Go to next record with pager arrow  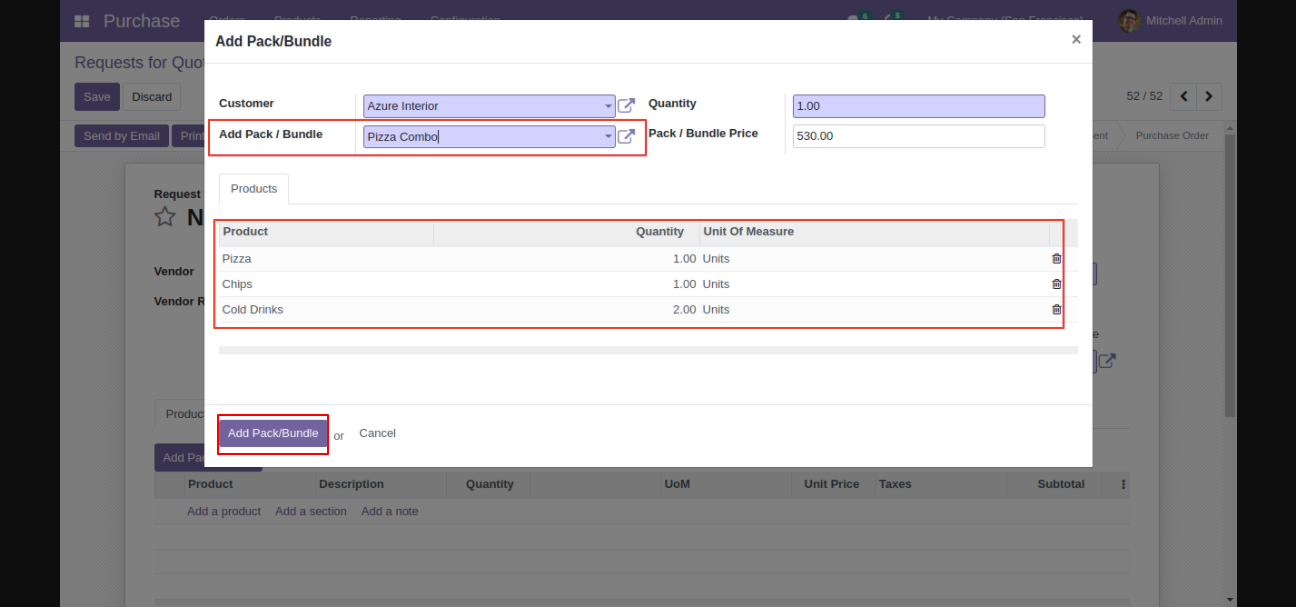[1209, 96]
